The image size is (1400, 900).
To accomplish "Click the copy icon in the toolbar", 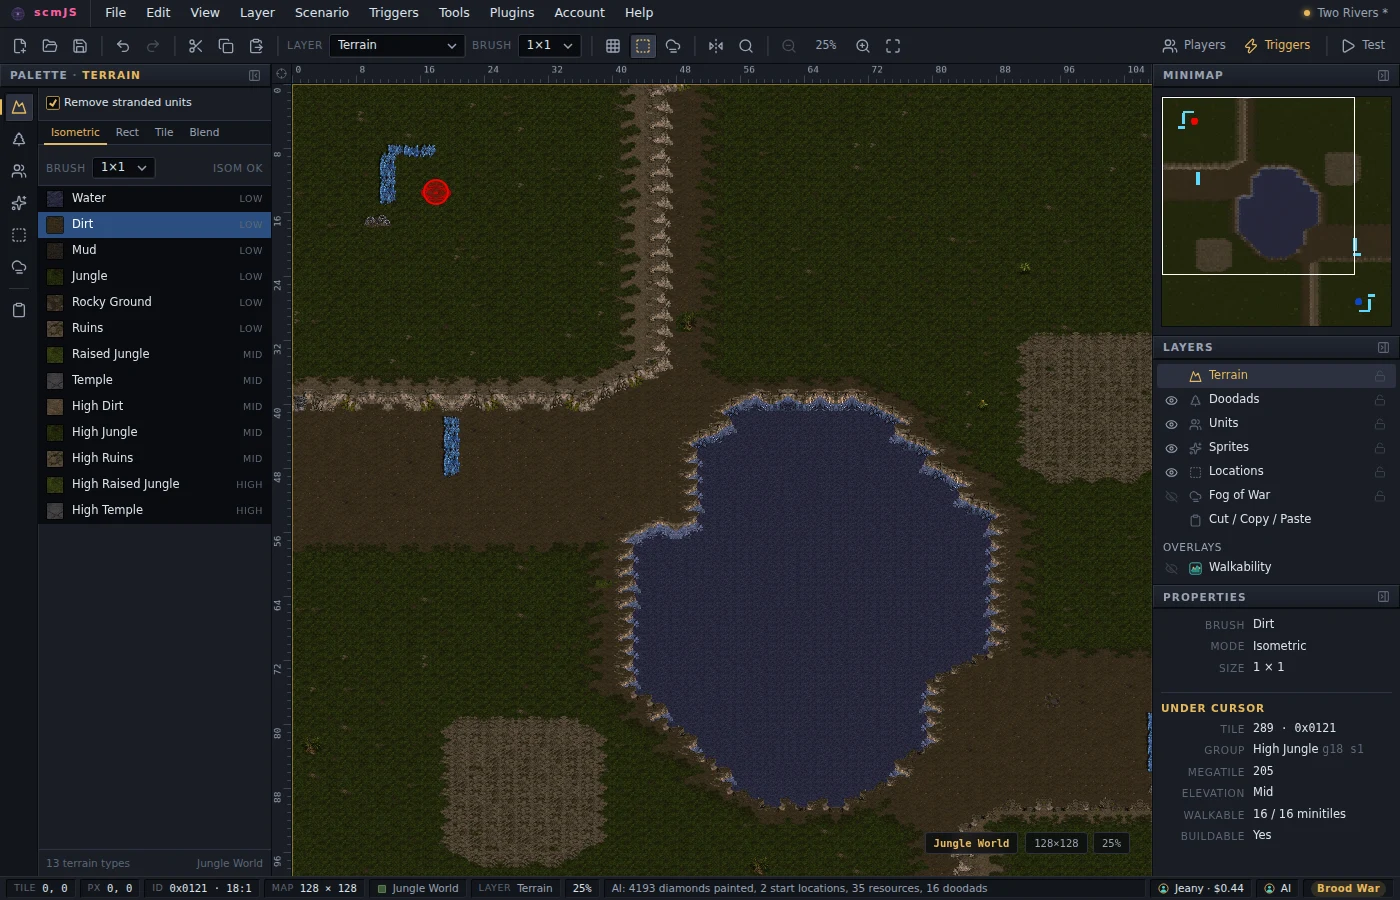I will point(226,46).
